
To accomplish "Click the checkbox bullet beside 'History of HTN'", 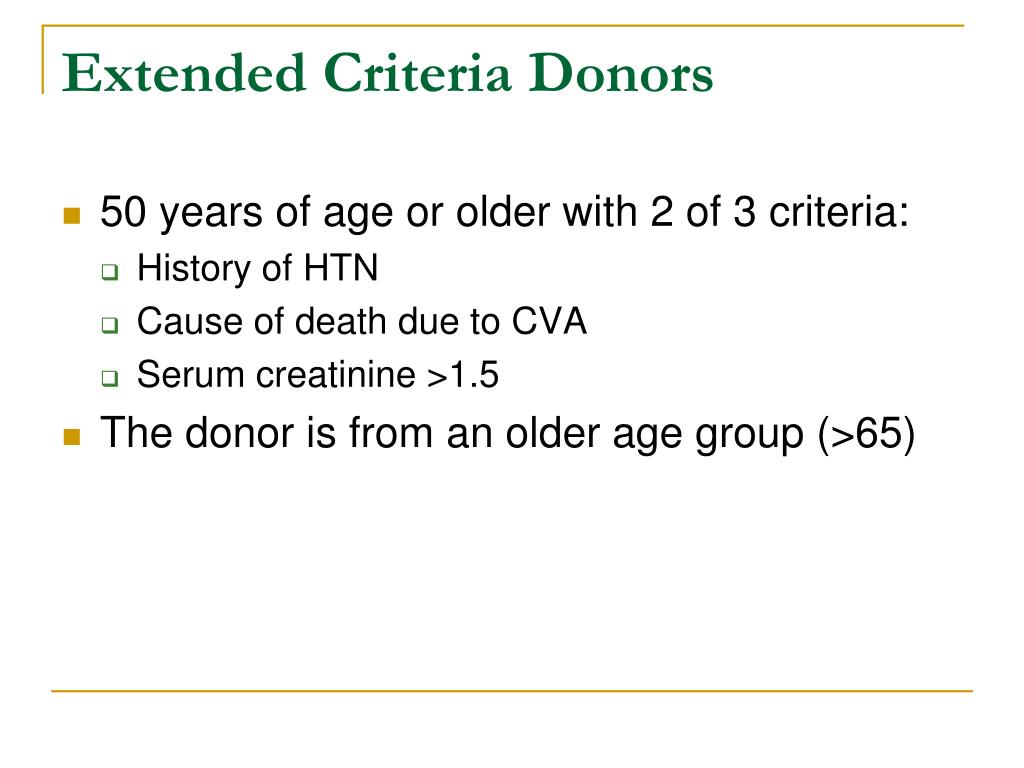I will [x=110, y=272].
